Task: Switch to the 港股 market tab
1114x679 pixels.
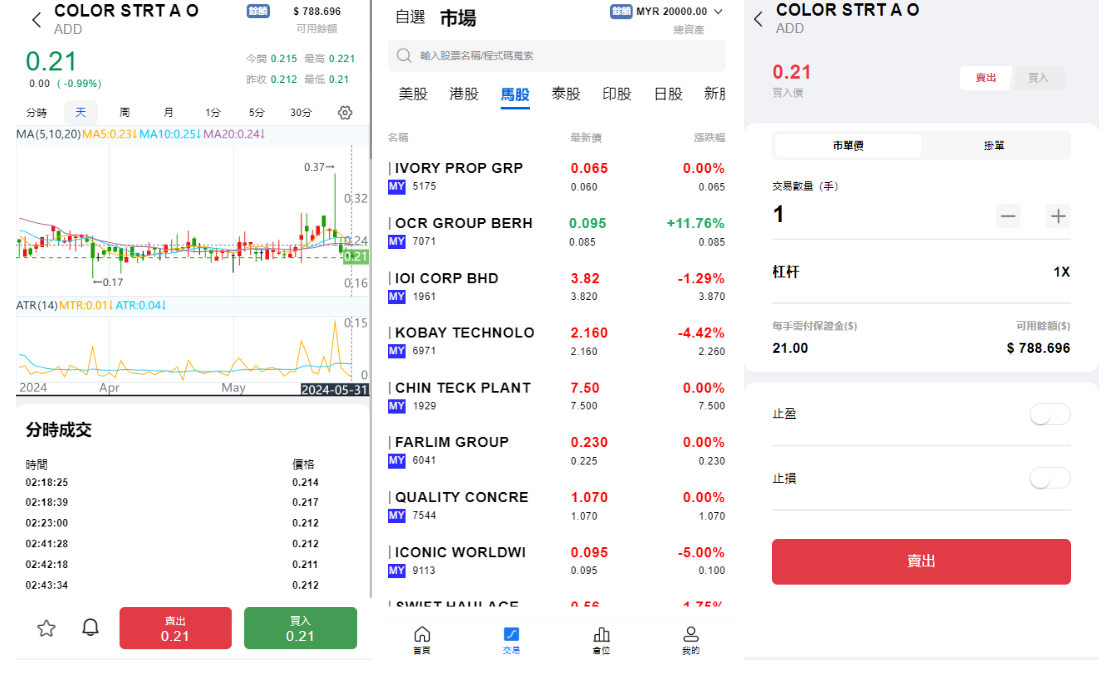Action: coord(464,94)
